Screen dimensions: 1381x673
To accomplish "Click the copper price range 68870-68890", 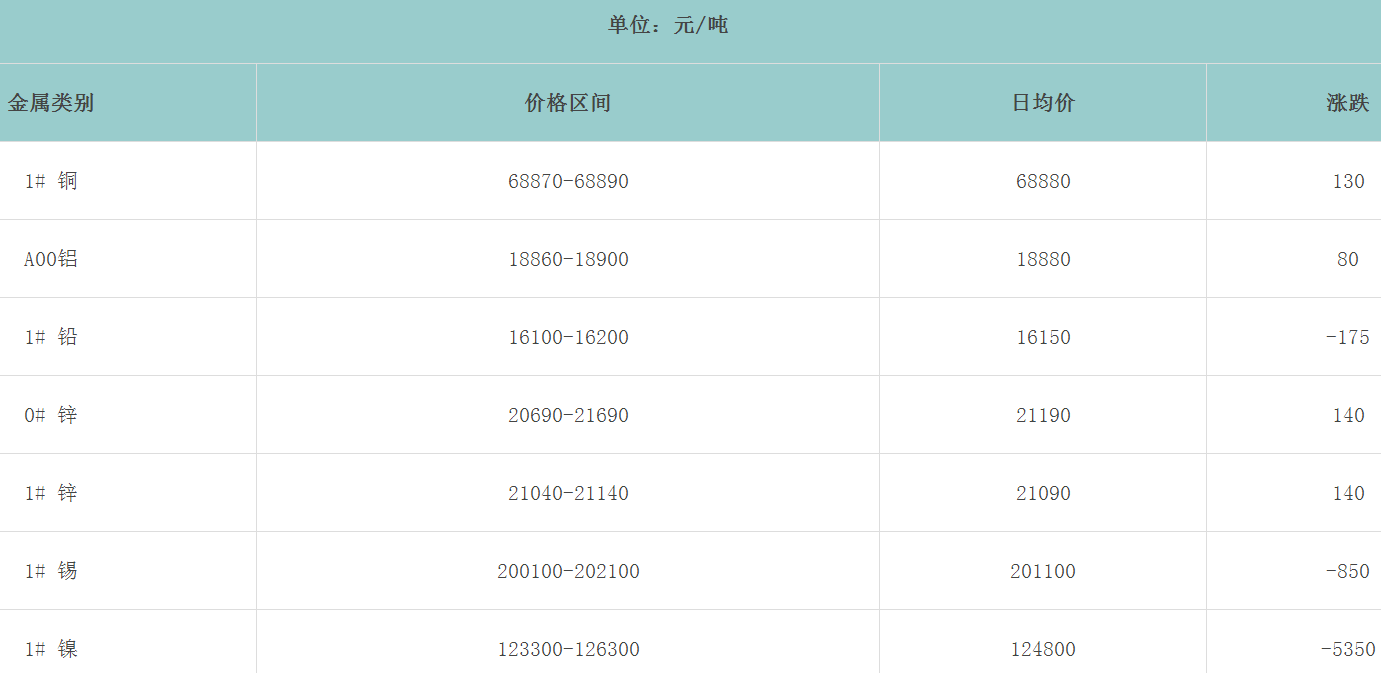I will point(568,181).
